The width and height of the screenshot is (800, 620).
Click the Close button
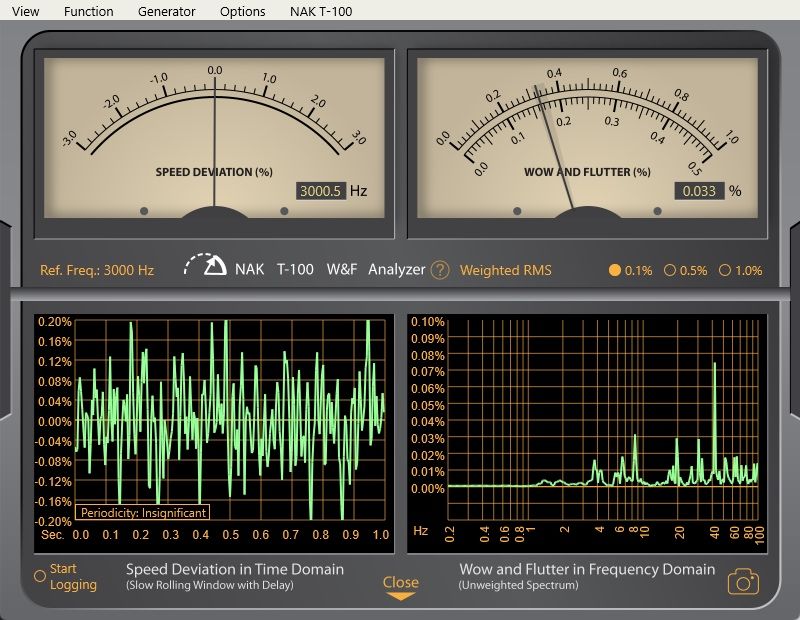[401, 582]
